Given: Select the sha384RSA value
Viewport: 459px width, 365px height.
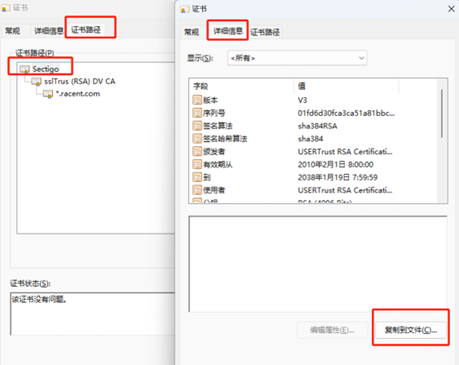Looking at the screenshot, I should click(317, 126).
